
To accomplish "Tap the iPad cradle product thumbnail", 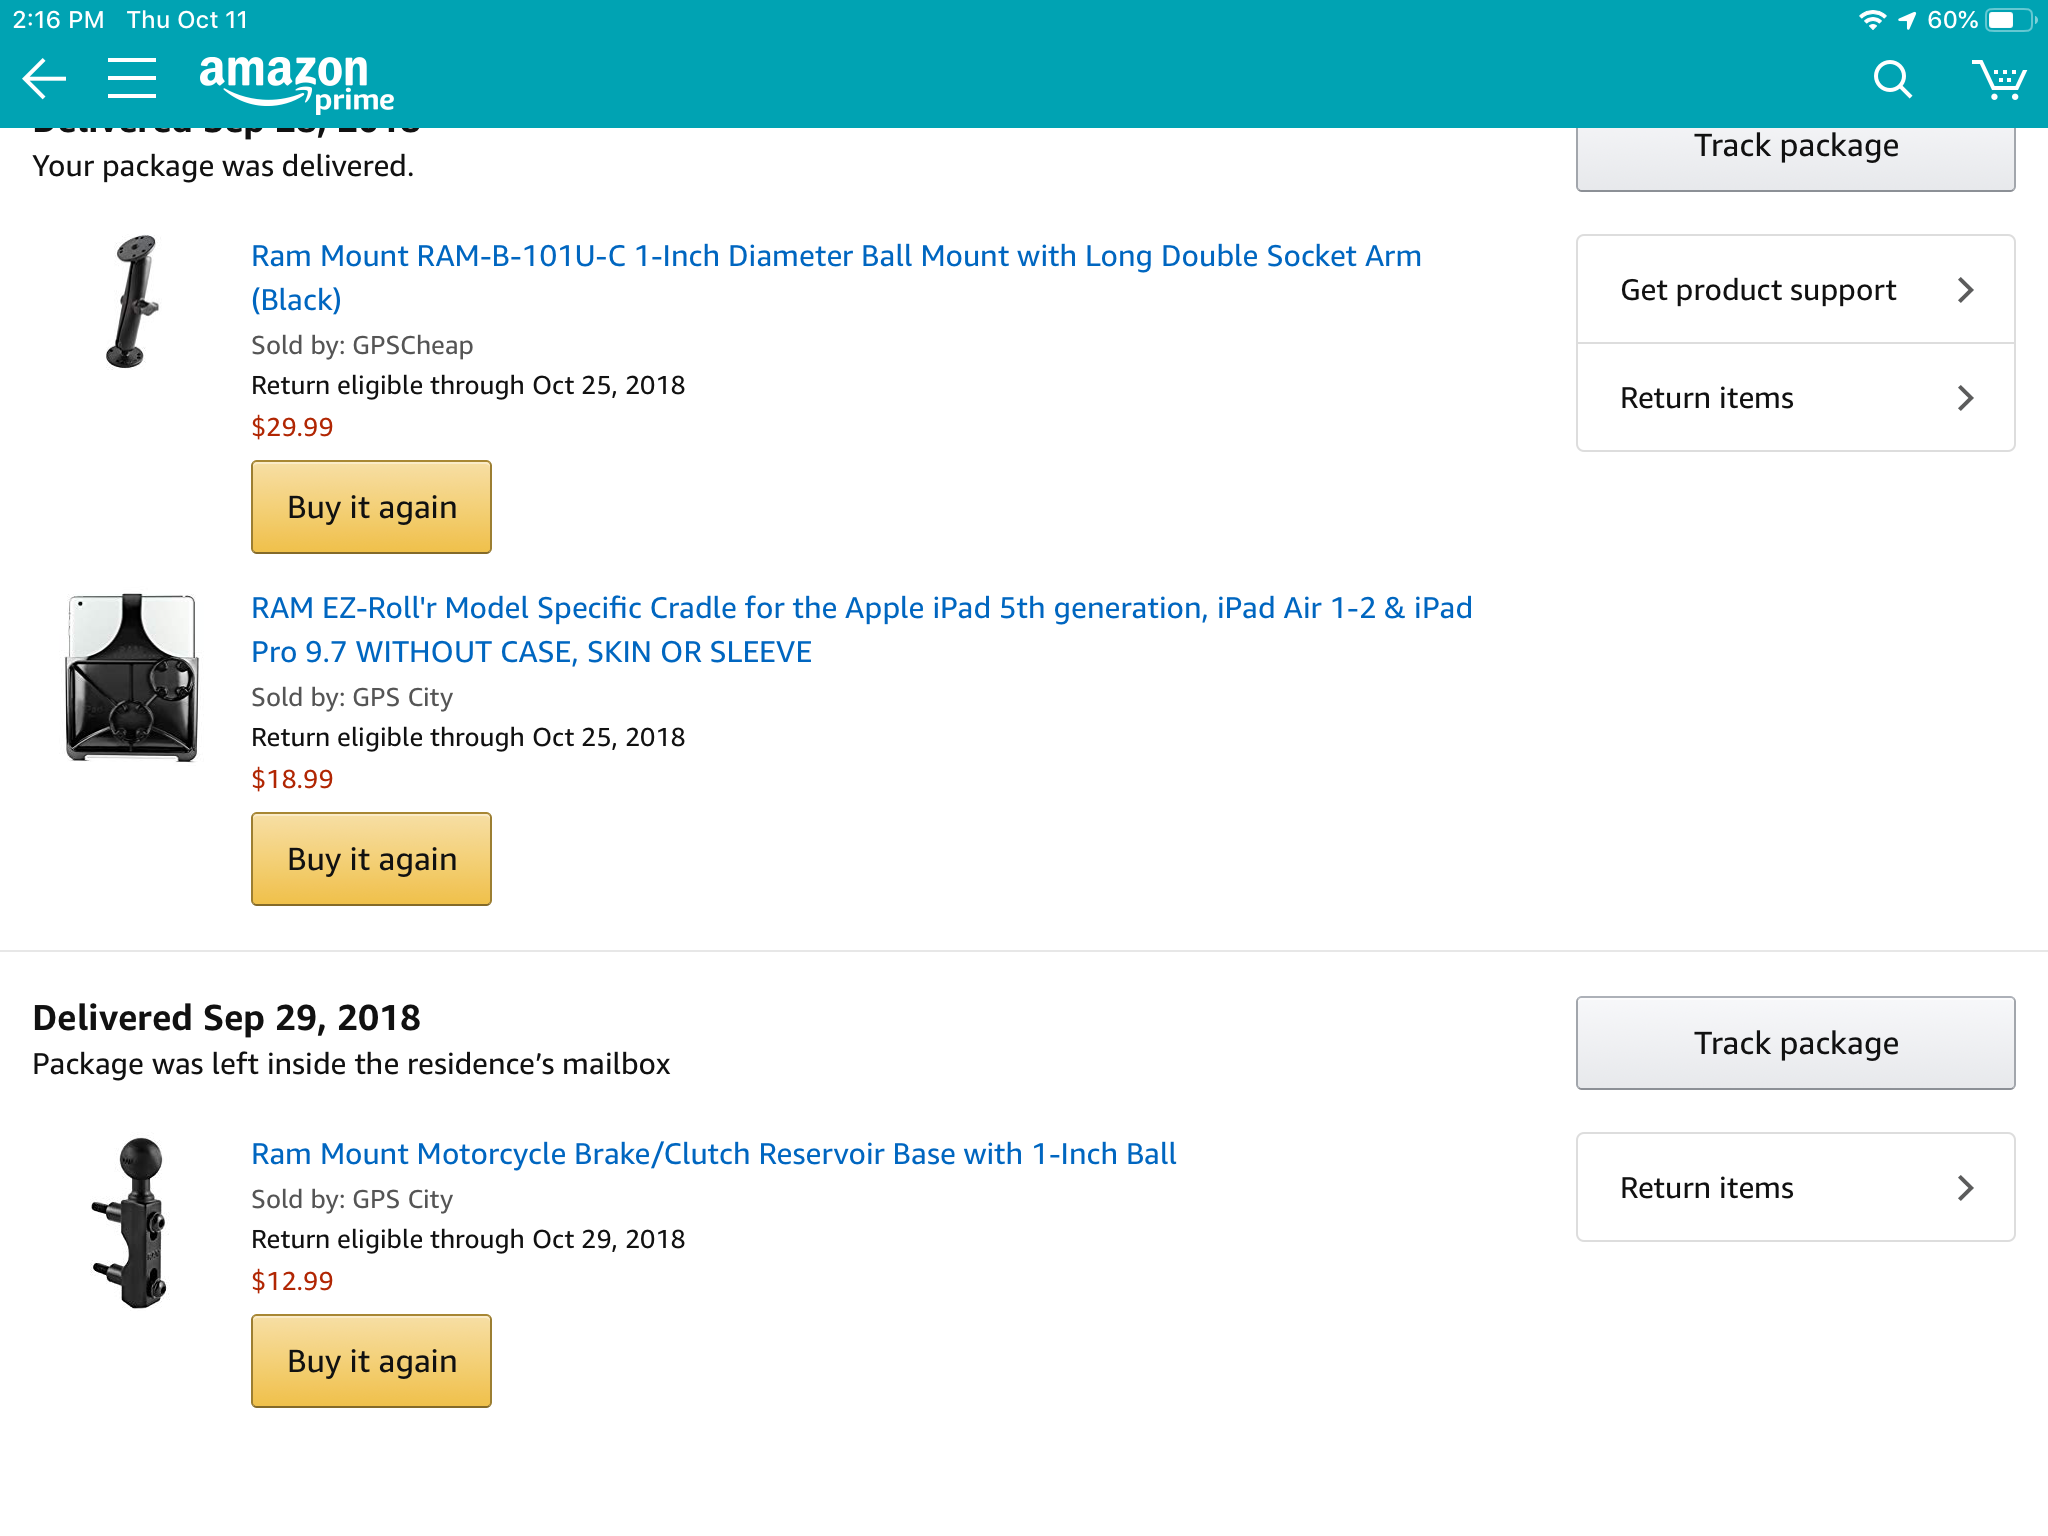I will click(132, 678).
